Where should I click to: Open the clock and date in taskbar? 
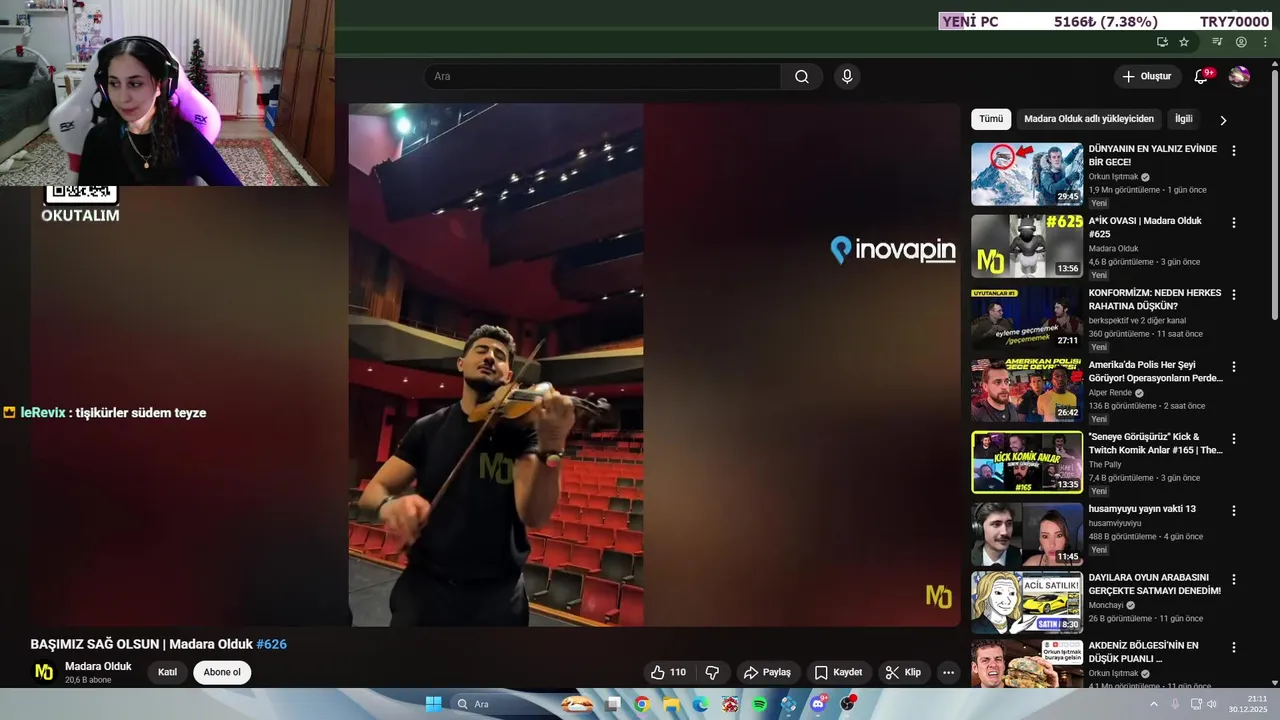pos(1248,704)
